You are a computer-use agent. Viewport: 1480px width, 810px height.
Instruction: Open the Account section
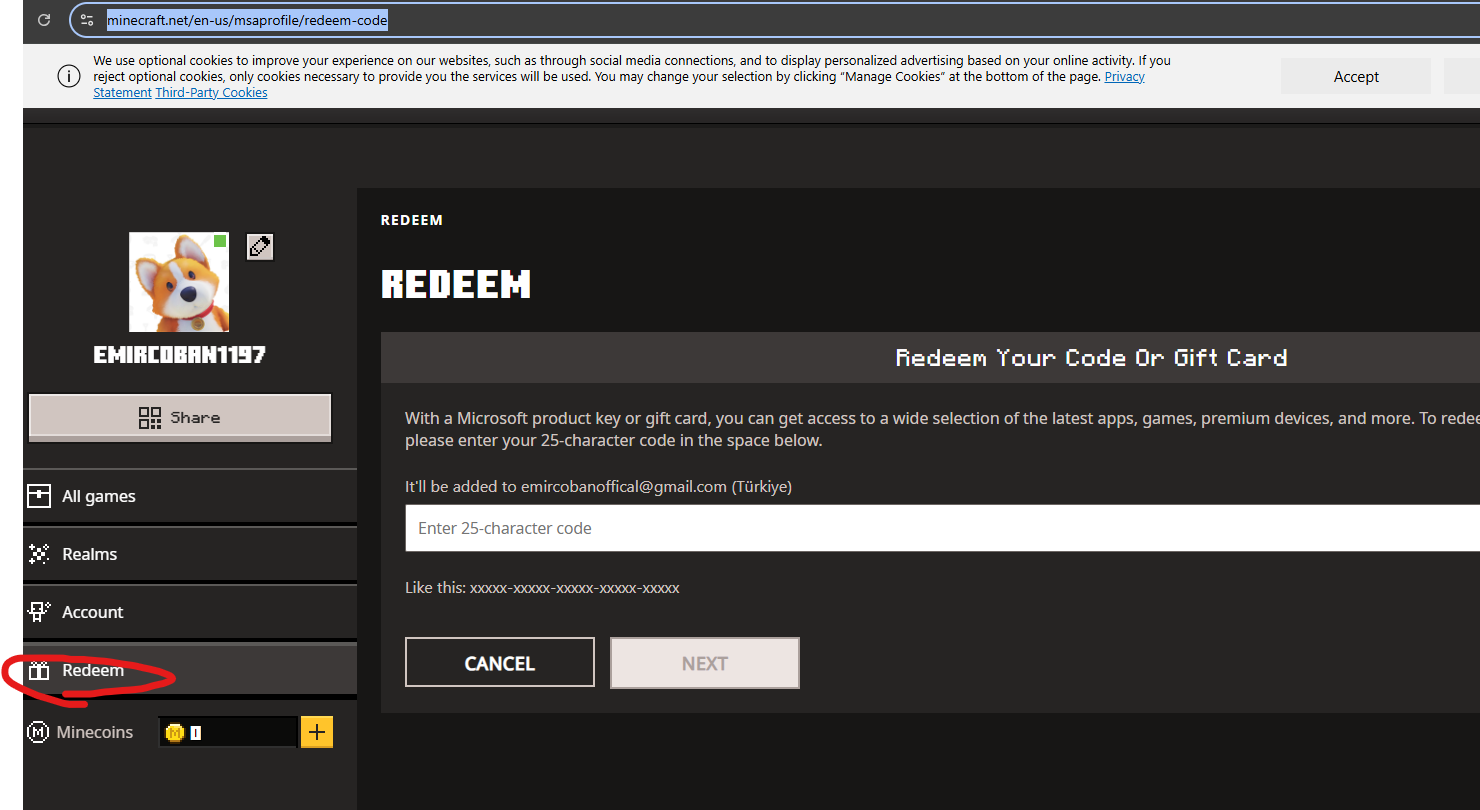click(x=190, y=612)
